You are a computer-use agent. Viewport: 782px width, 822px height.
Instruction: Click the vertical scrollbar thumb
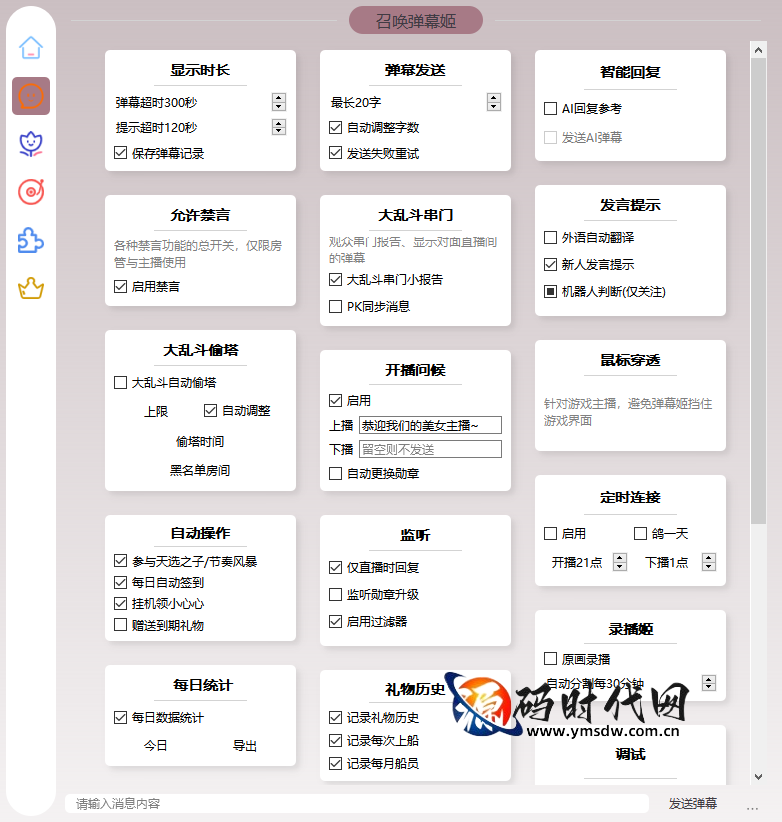[x=758, y=280]
